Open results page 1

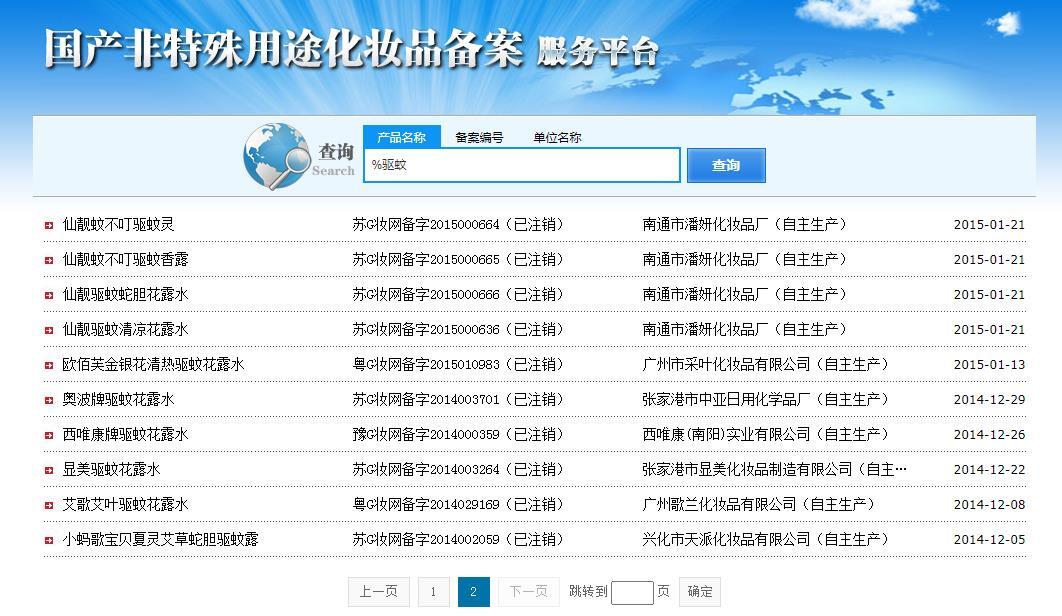433,592
